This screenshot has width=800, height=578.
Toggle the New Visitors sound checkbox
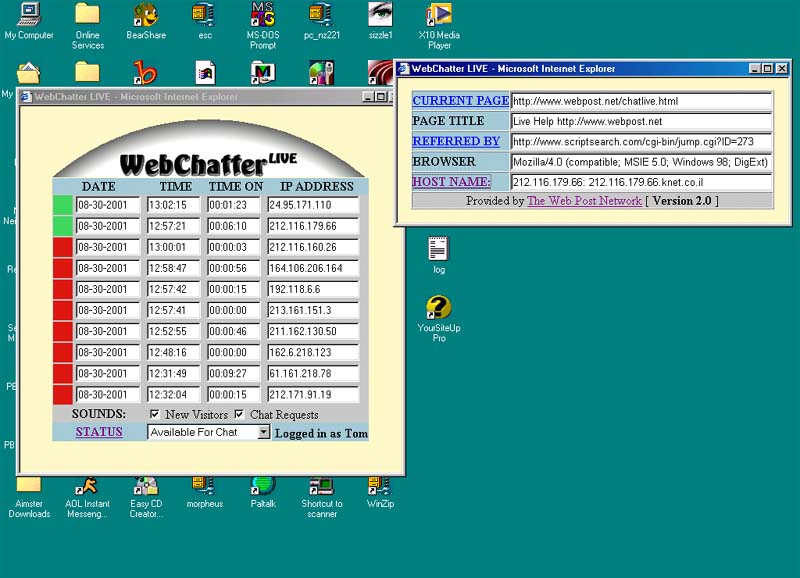(x=155, y=414)
